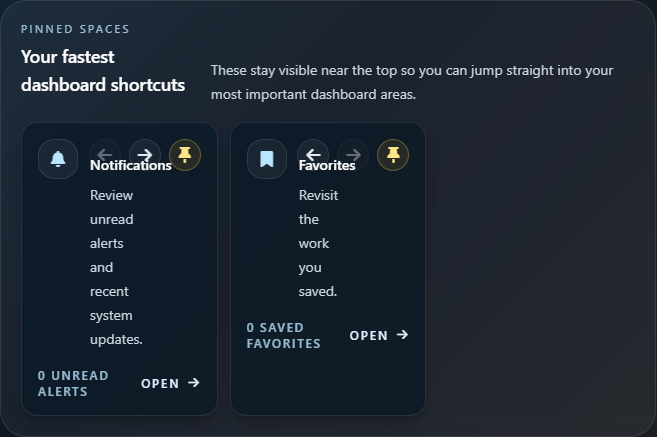
Task: Click the left arrow on Notifications card
Action: click(105, 154)
